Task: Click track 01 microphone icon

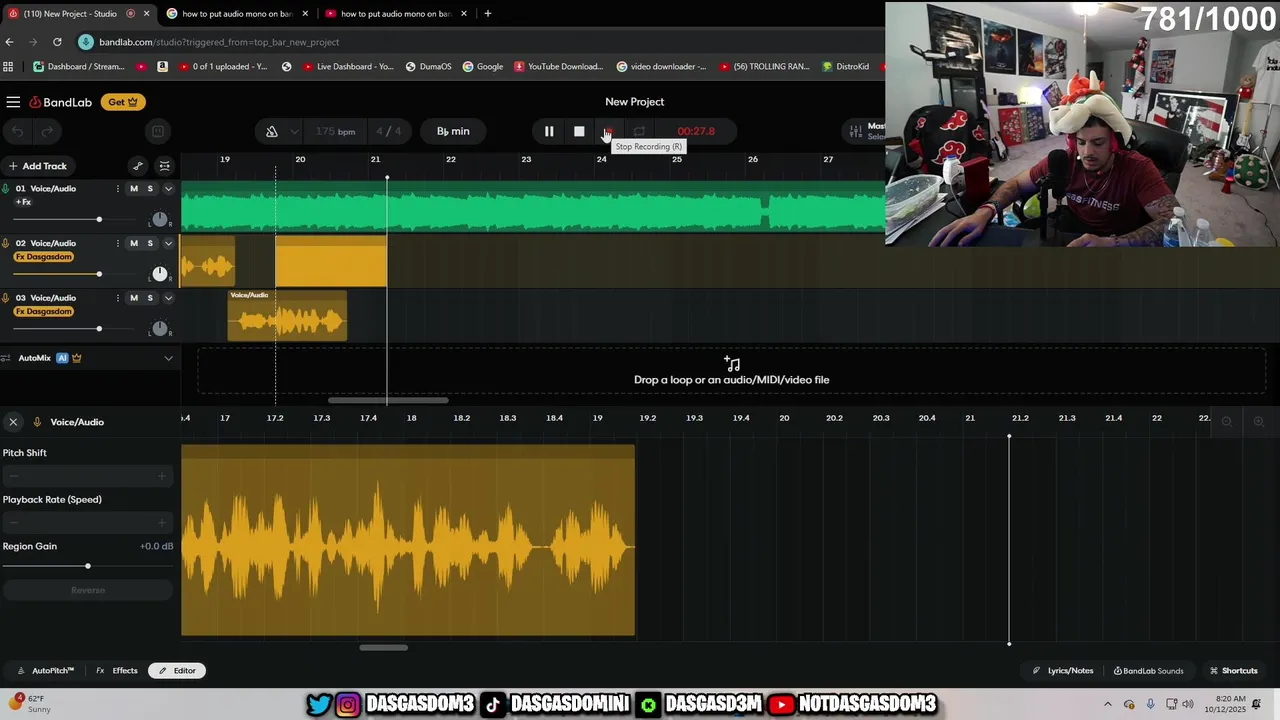Action: tap(6, 189)
